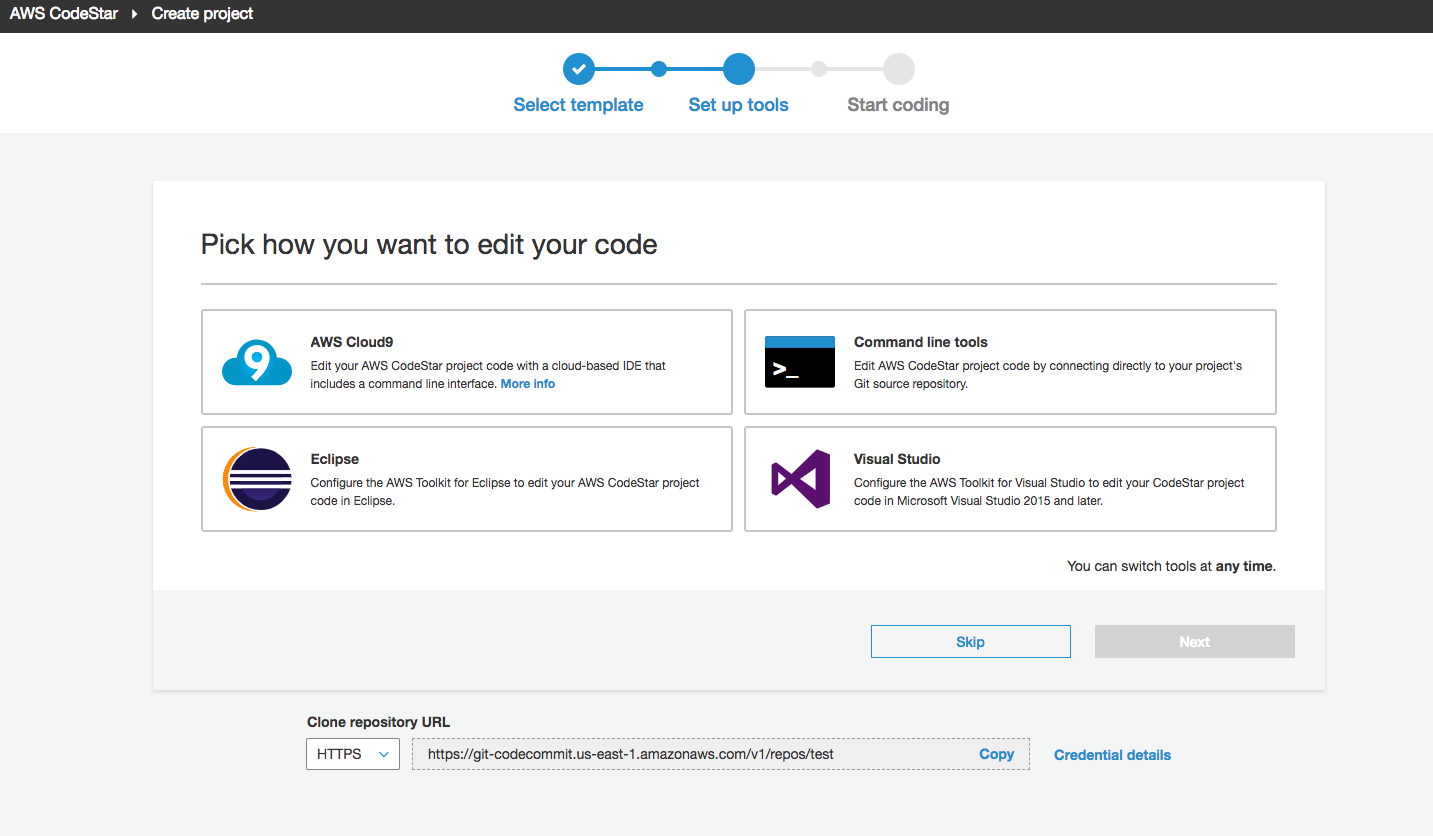Click the completed Select template checkmark circle

tap(578, 68)
